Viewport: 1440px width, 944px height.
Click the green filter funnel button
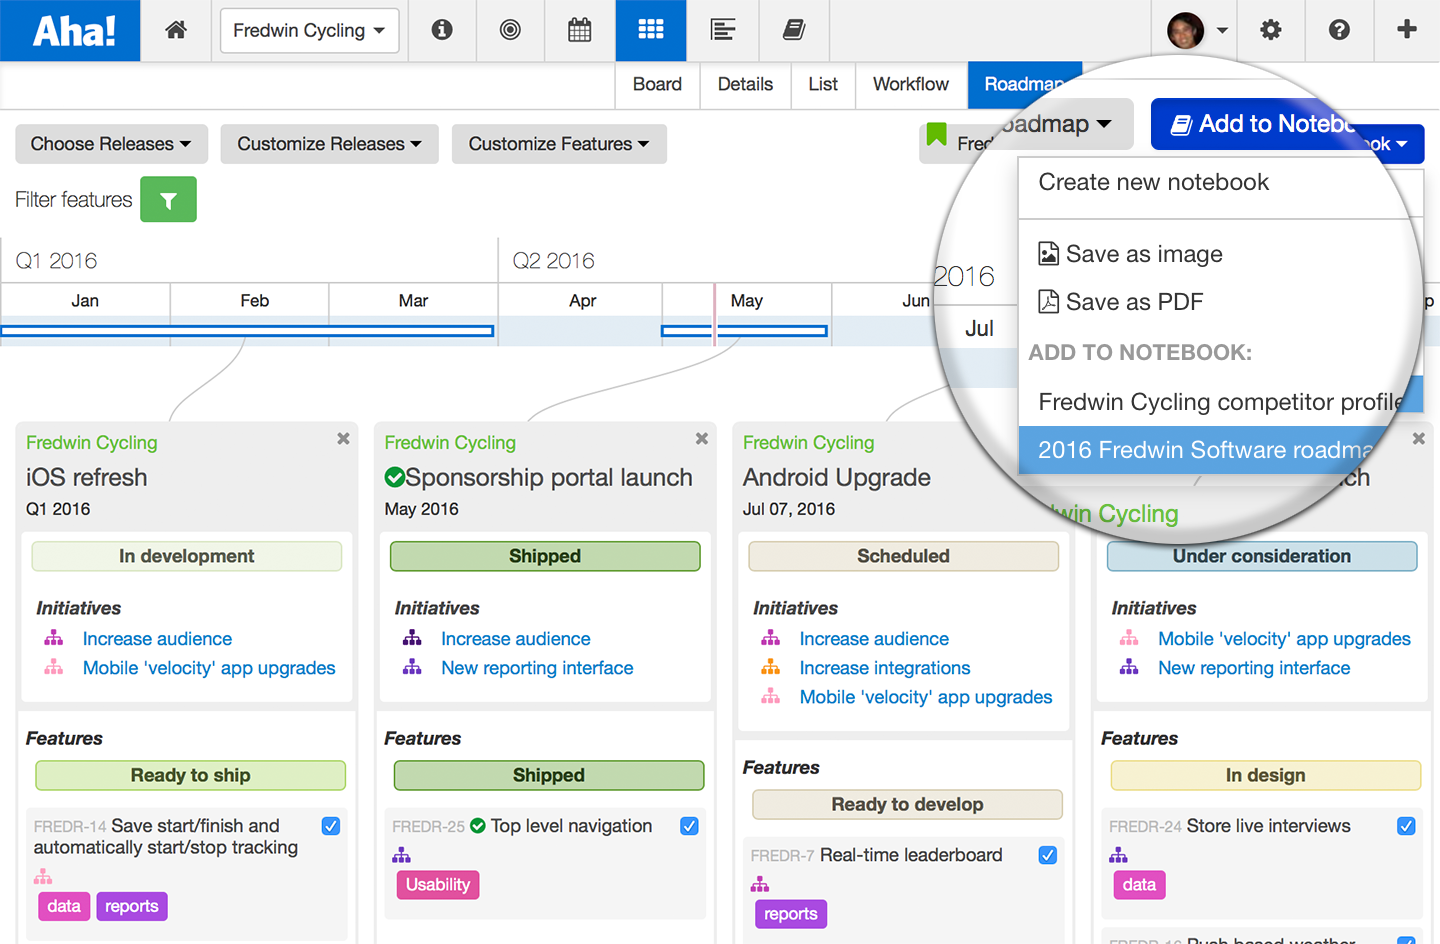[x=168, y=200]
